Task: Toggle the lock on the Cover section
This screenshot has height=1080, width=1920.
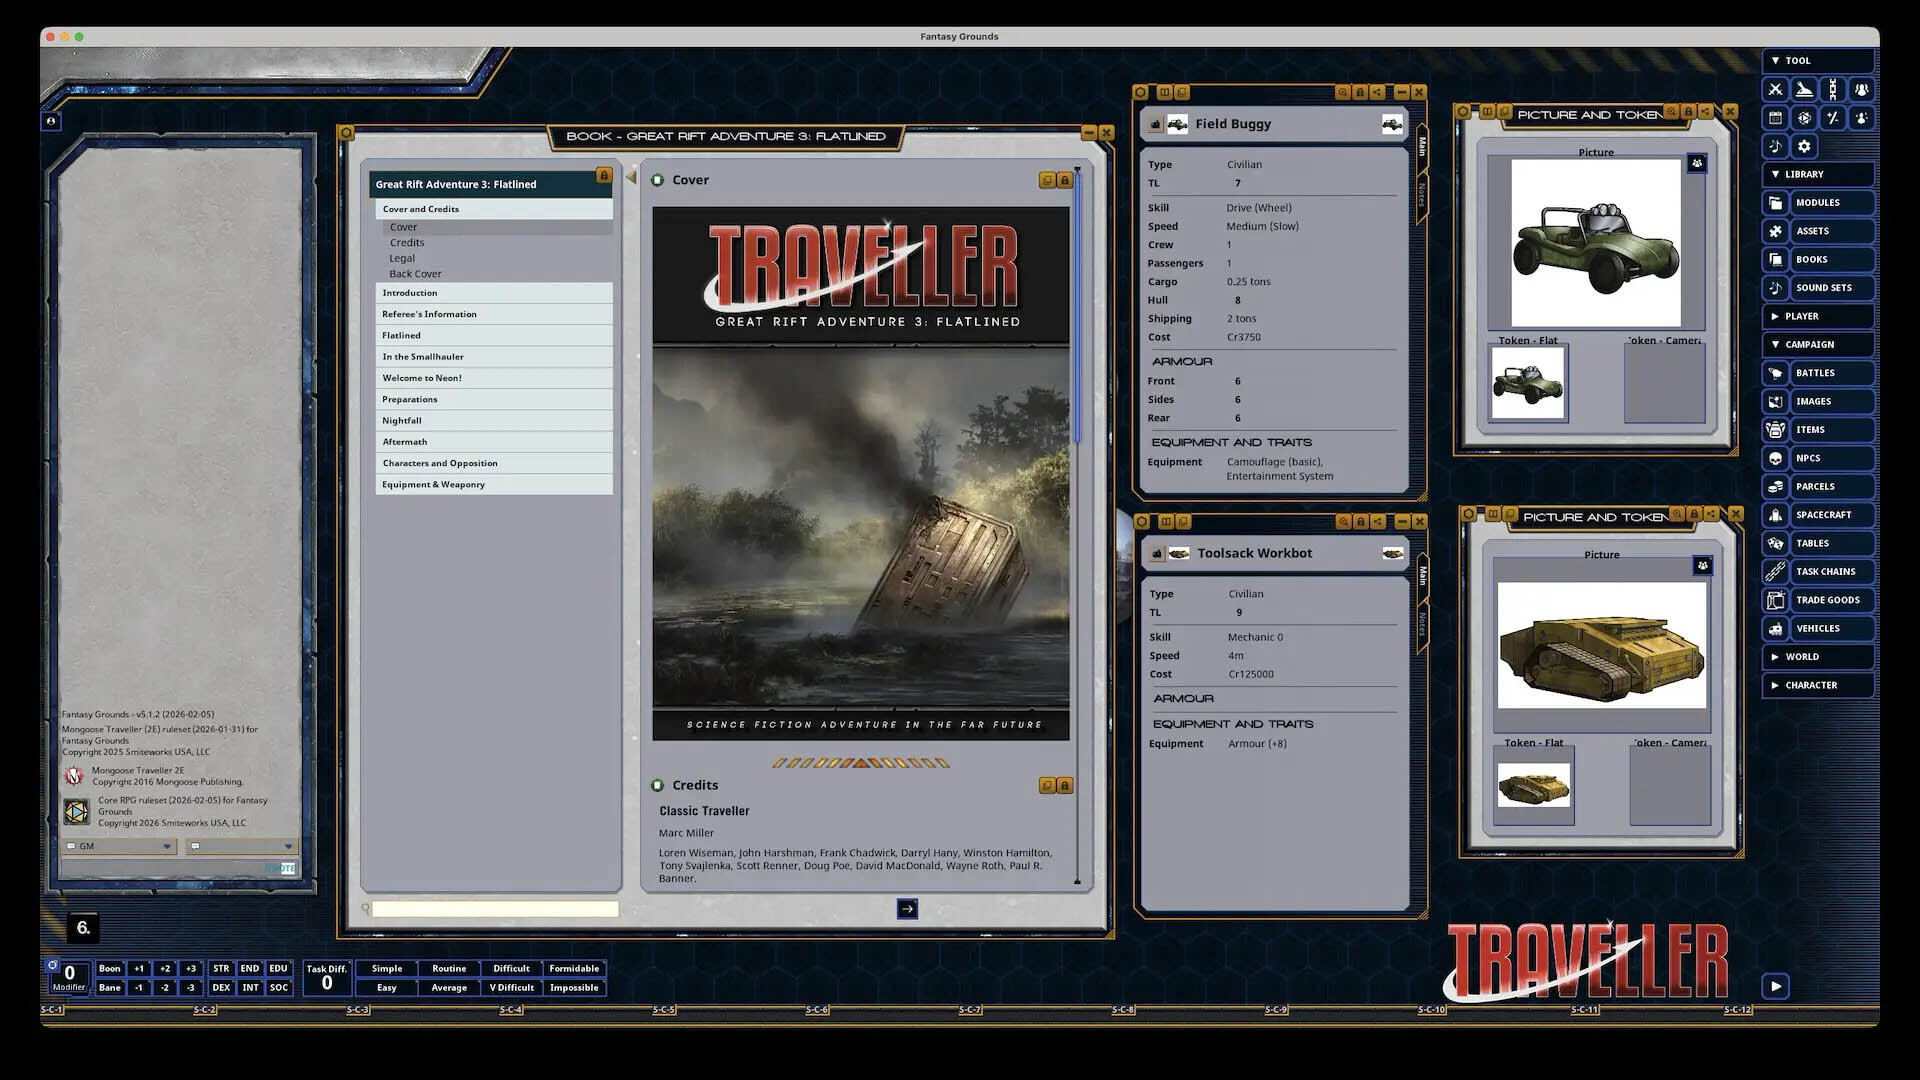Action: (x=1064, y=181)
